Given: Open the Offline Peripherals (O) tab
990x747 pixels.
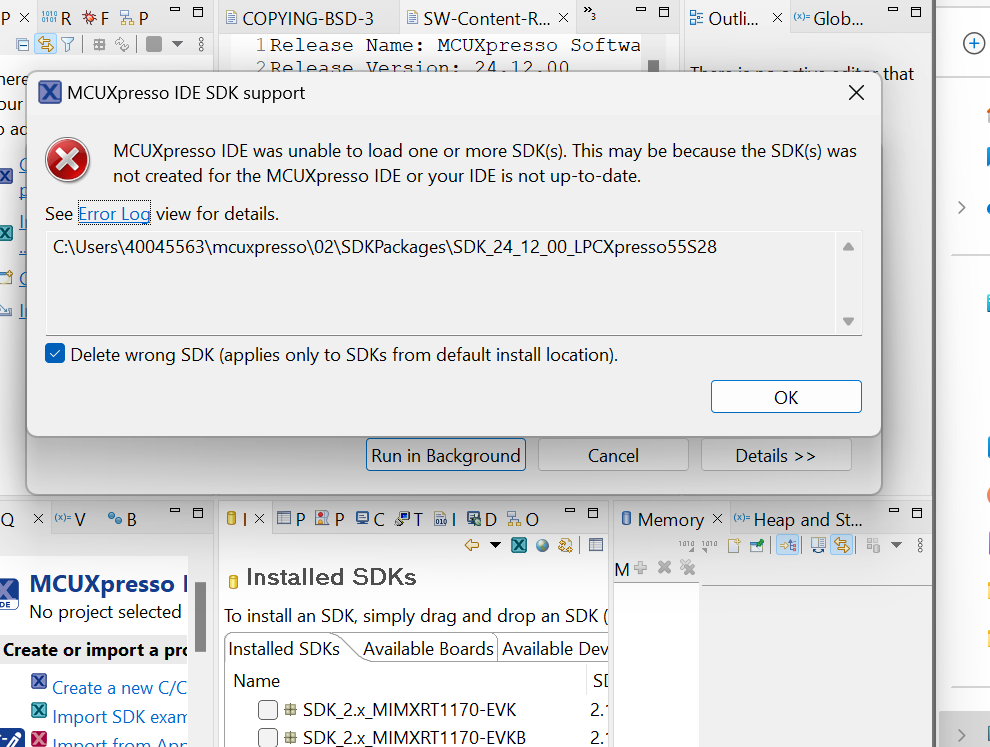Looking at the screenshot, I should tap(523, 519).
